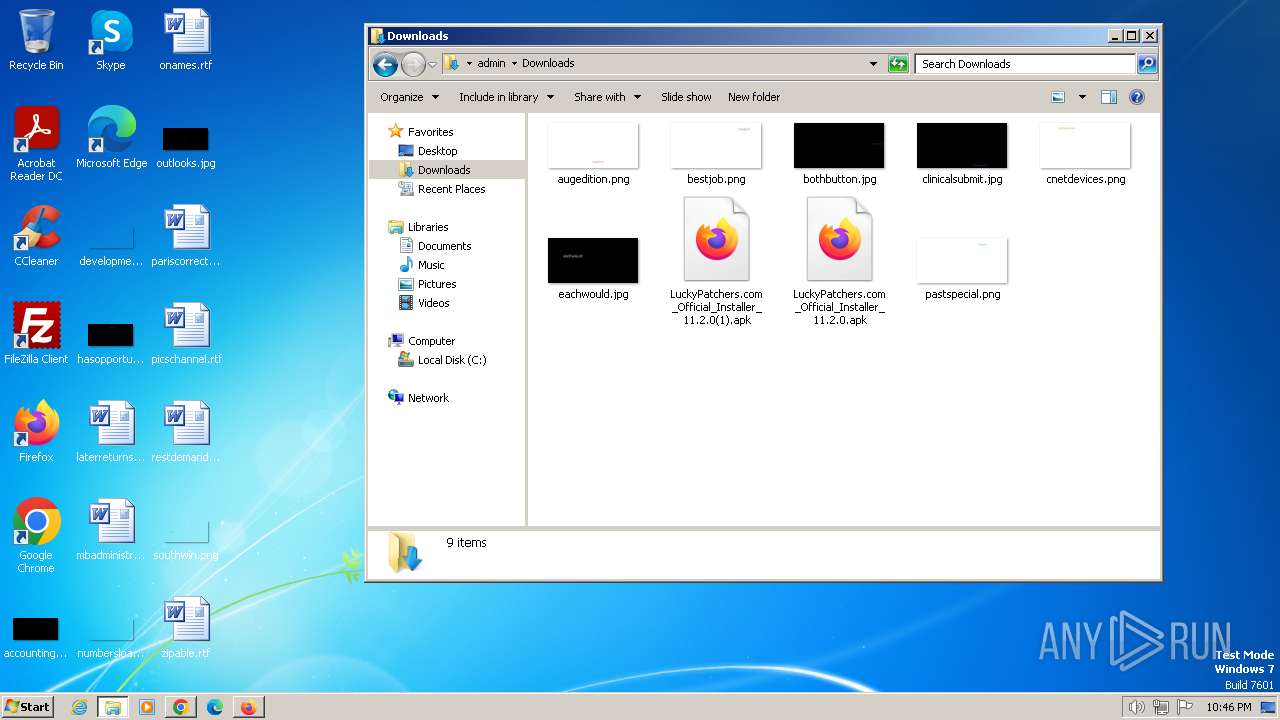The width and height of the screenshot is (1280, 720).
Task: Open FileZilla Client shortcut
Action: point(36,334)
